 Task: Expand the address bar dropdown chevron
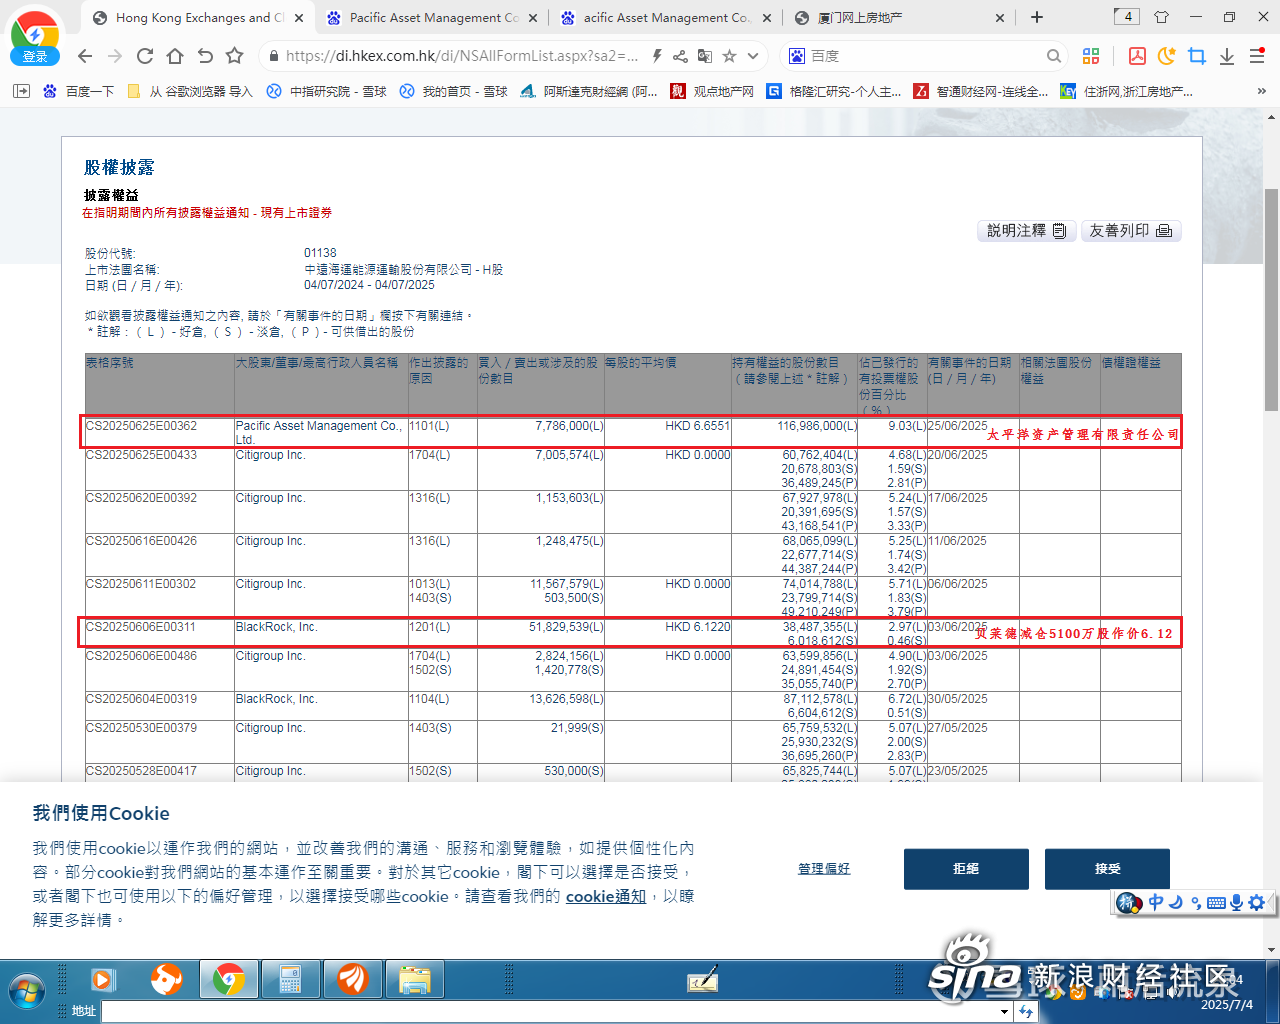(x=753, y=56)
